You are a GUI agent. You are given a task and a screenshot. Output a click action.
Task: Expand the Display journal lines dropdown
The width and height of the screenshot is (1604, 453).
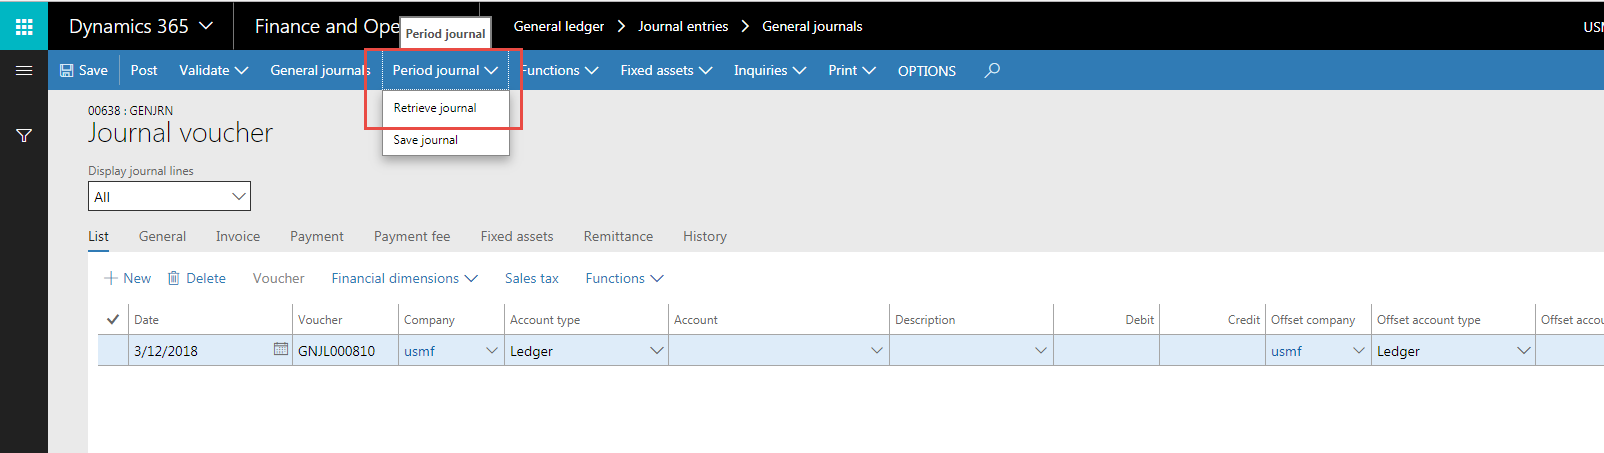pyautogui.click(x=239, y=197)
